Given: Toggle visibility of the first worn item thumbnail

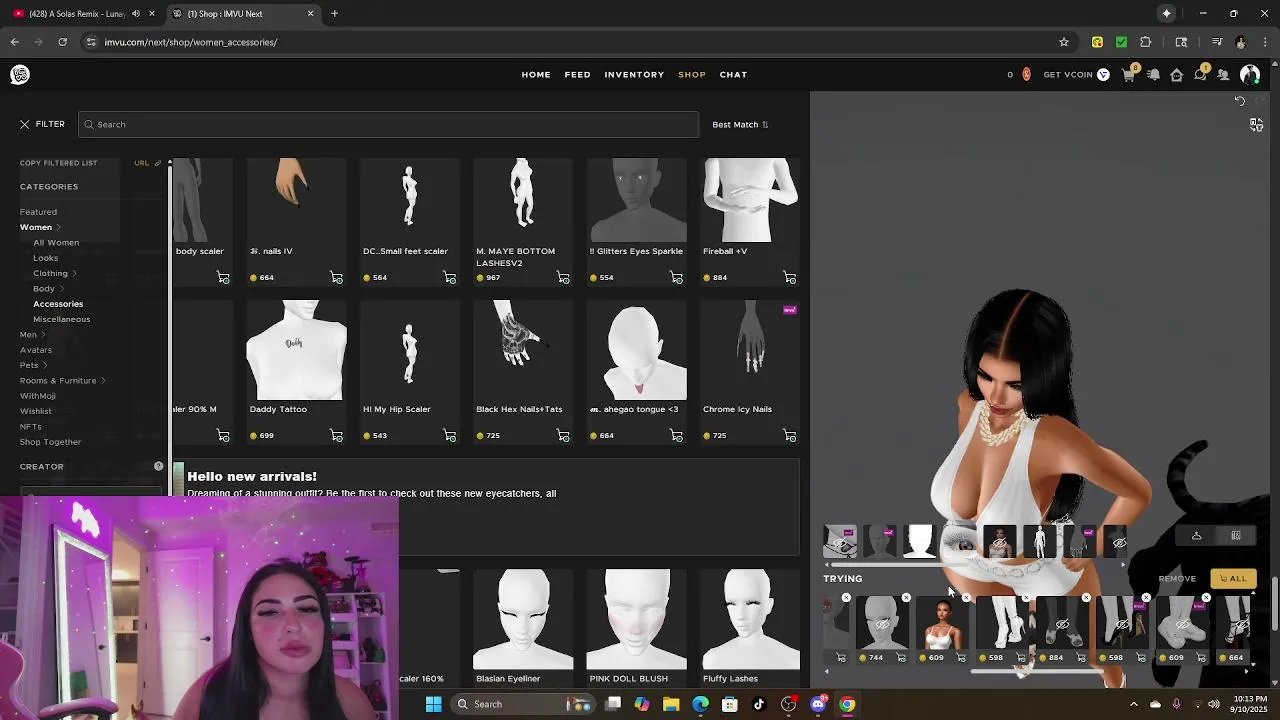Looking at the screenshot, I should click(841, 542).
